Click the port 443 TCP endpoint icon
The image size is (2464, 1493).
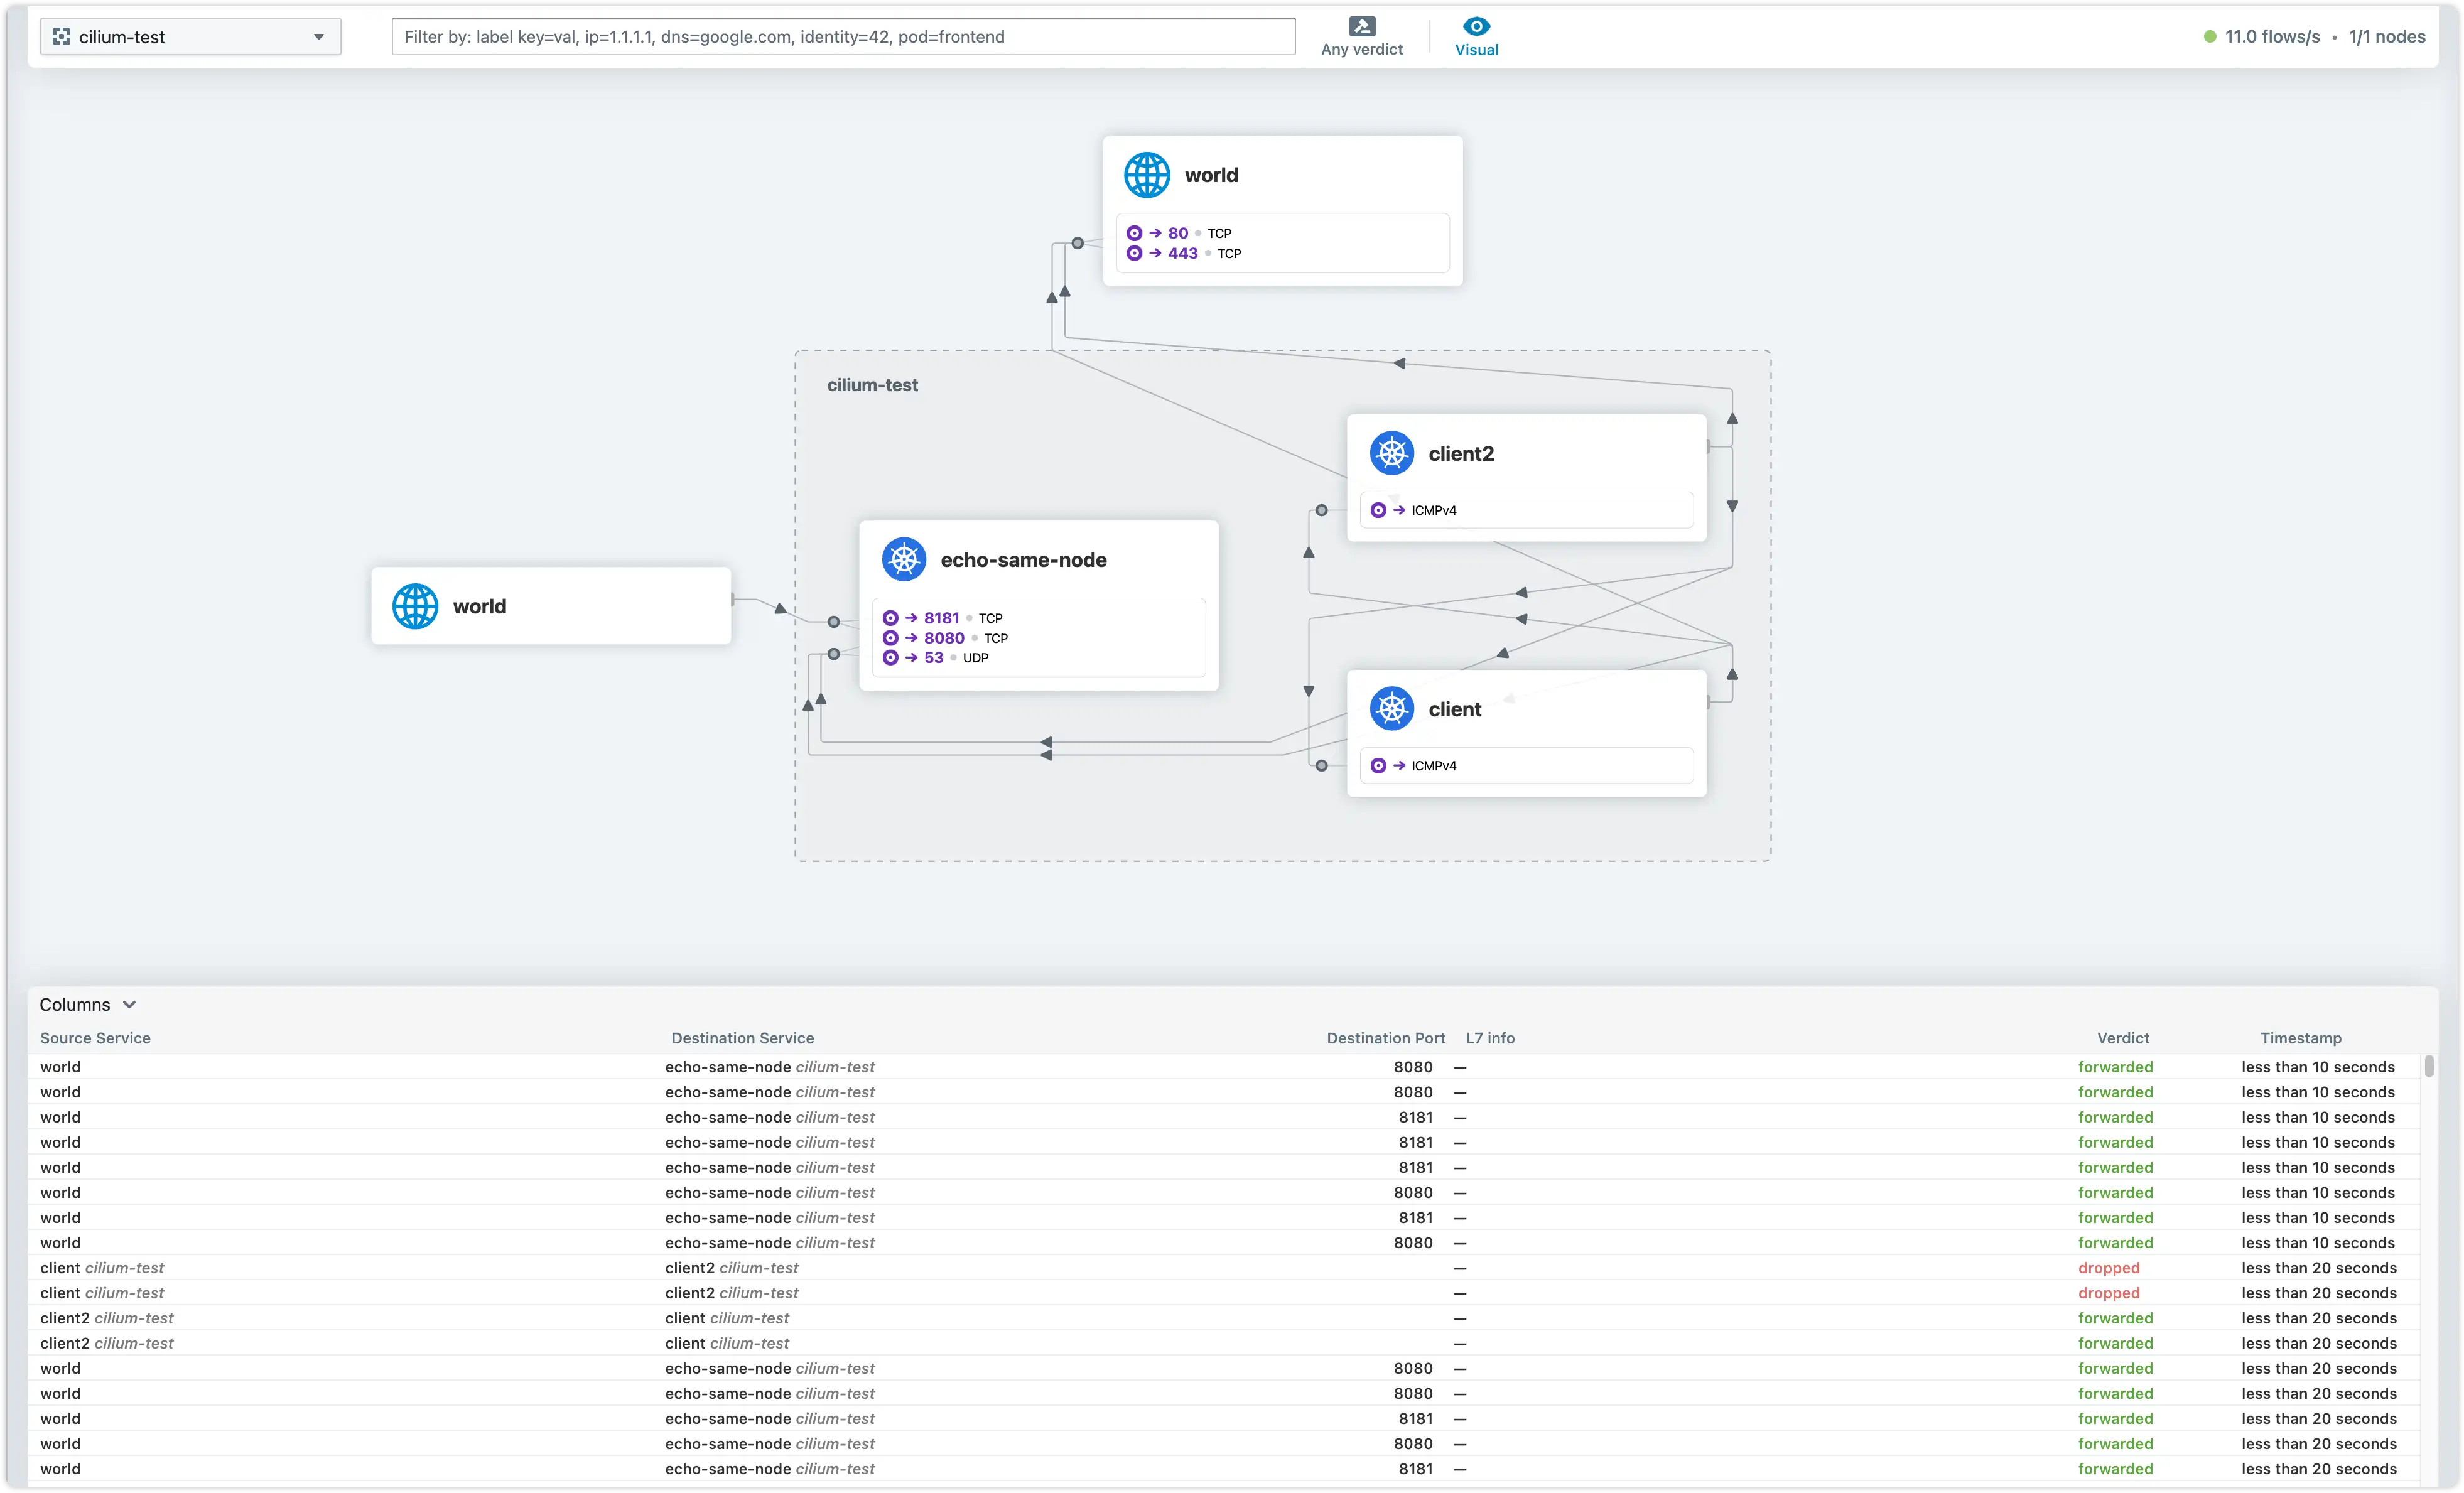(x=1134, y=253)
